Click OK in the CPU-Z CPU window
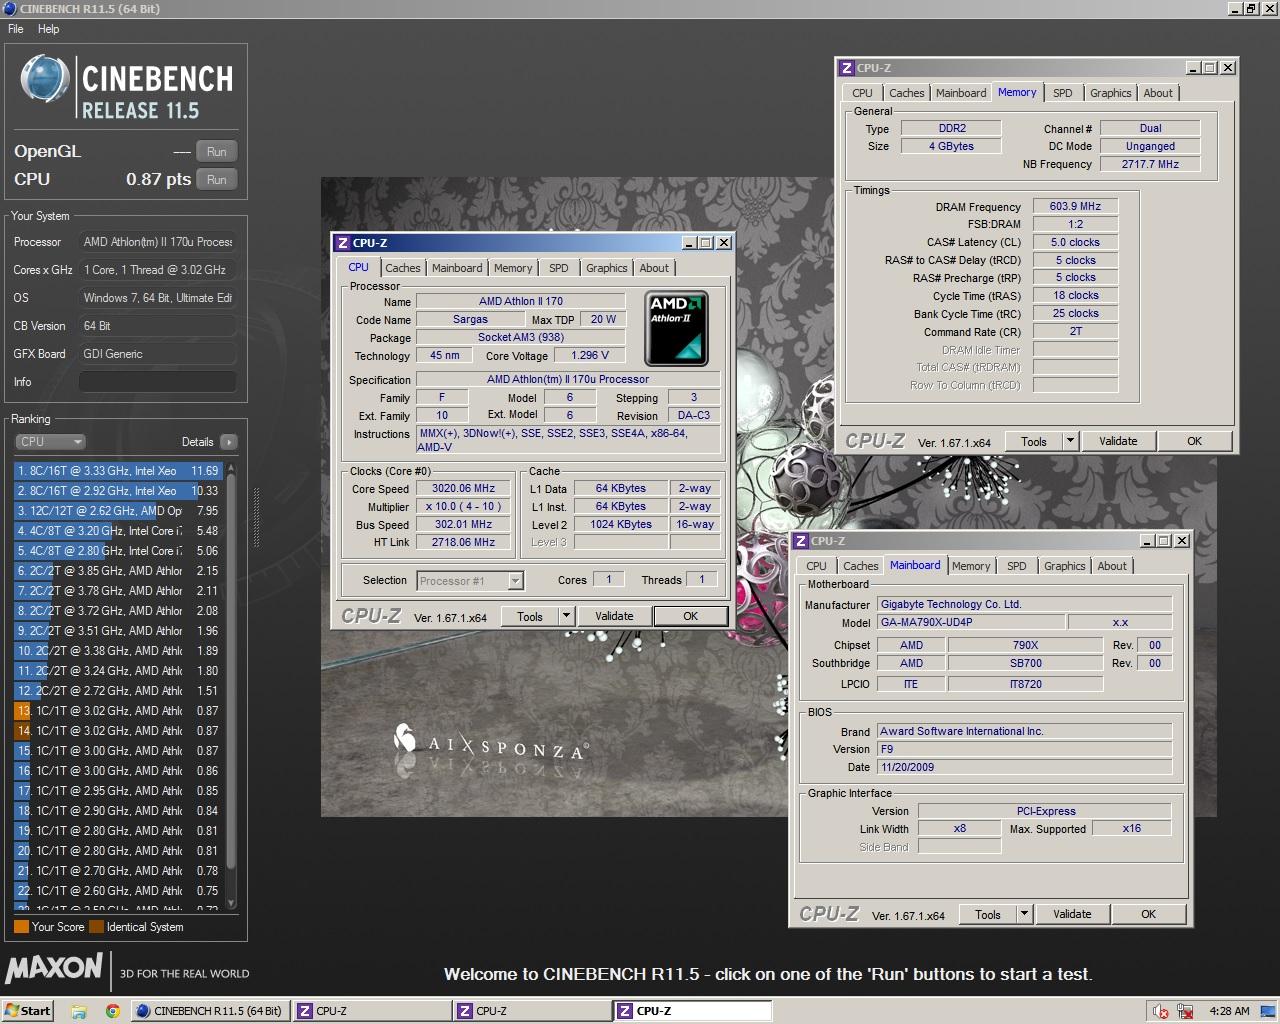 pyautogui.click(x=690, y=616)
